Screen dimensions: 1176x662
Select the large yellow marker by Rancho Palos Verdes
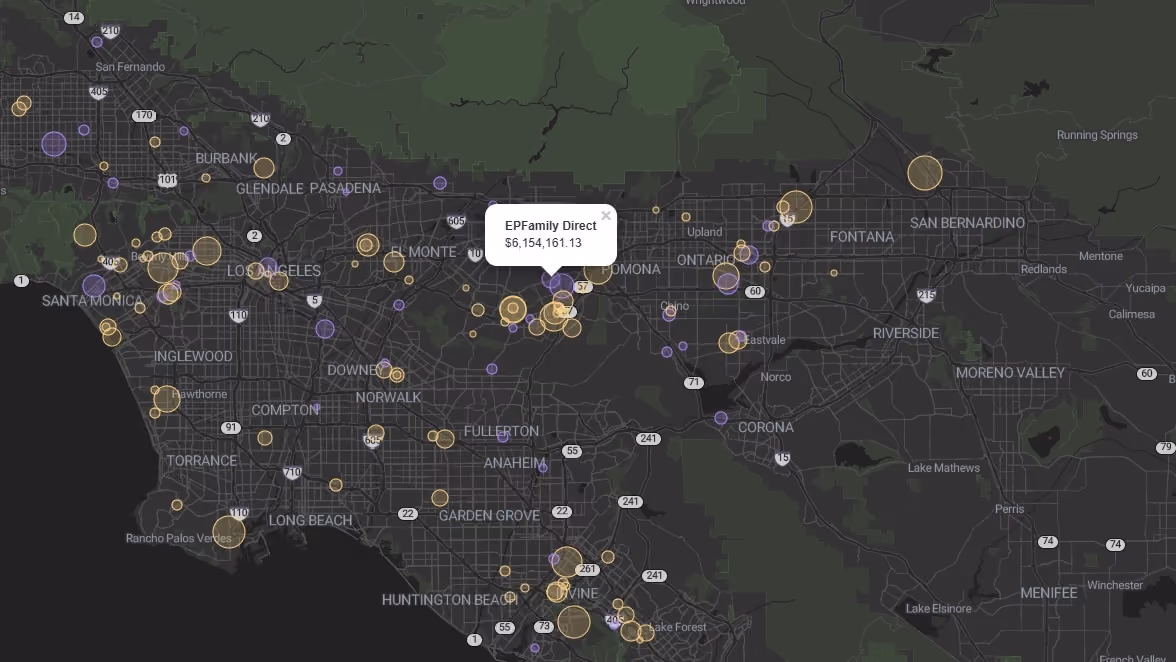point(229,532)
